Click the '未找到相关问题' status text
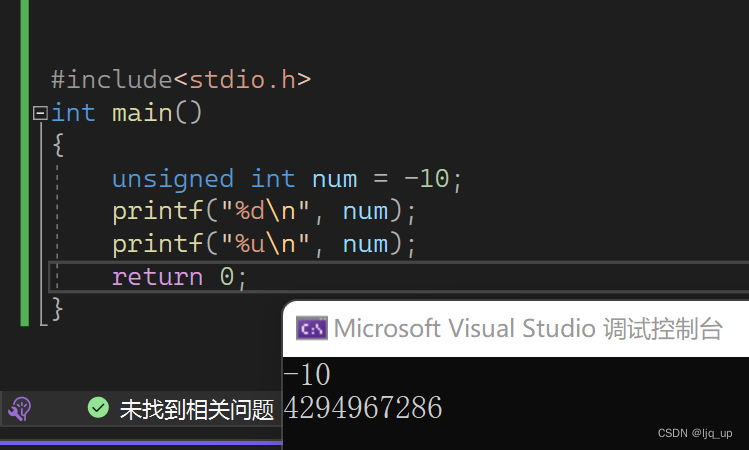This screenshot has width=749, height=450. tap(196, 409)
